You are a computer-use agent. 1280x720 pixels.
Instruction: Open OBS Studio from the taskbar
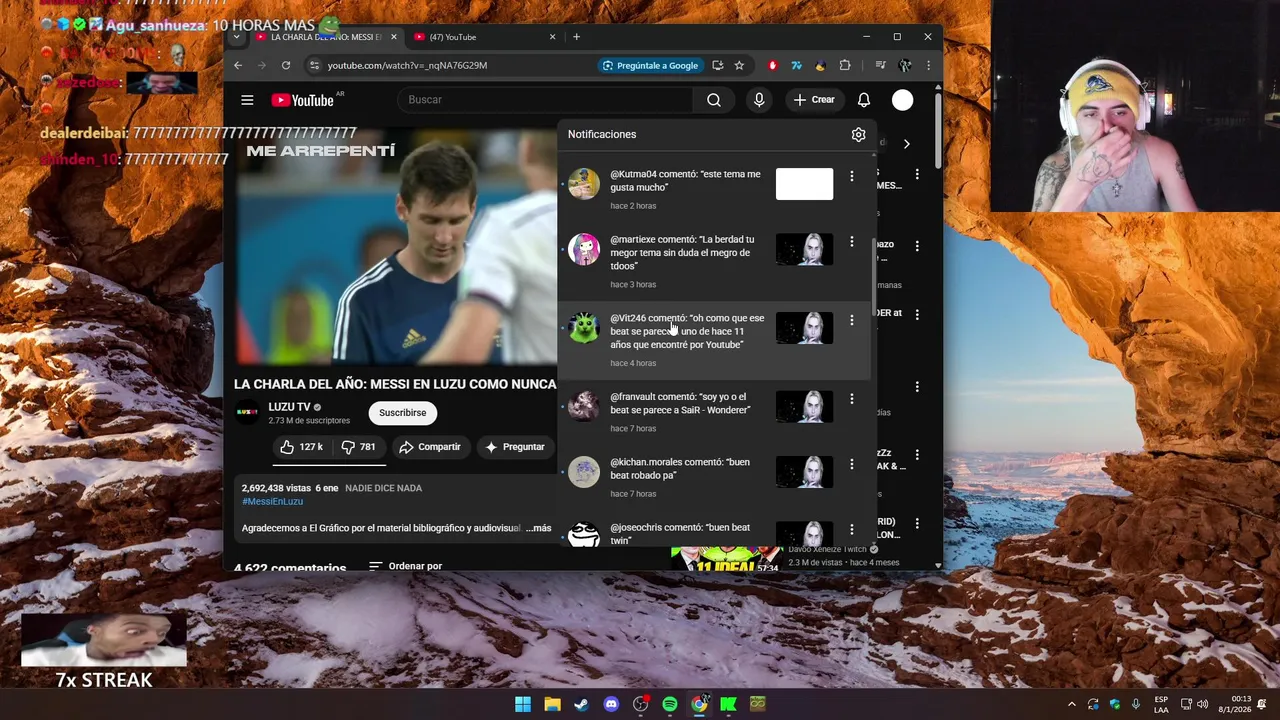(640, 704)
